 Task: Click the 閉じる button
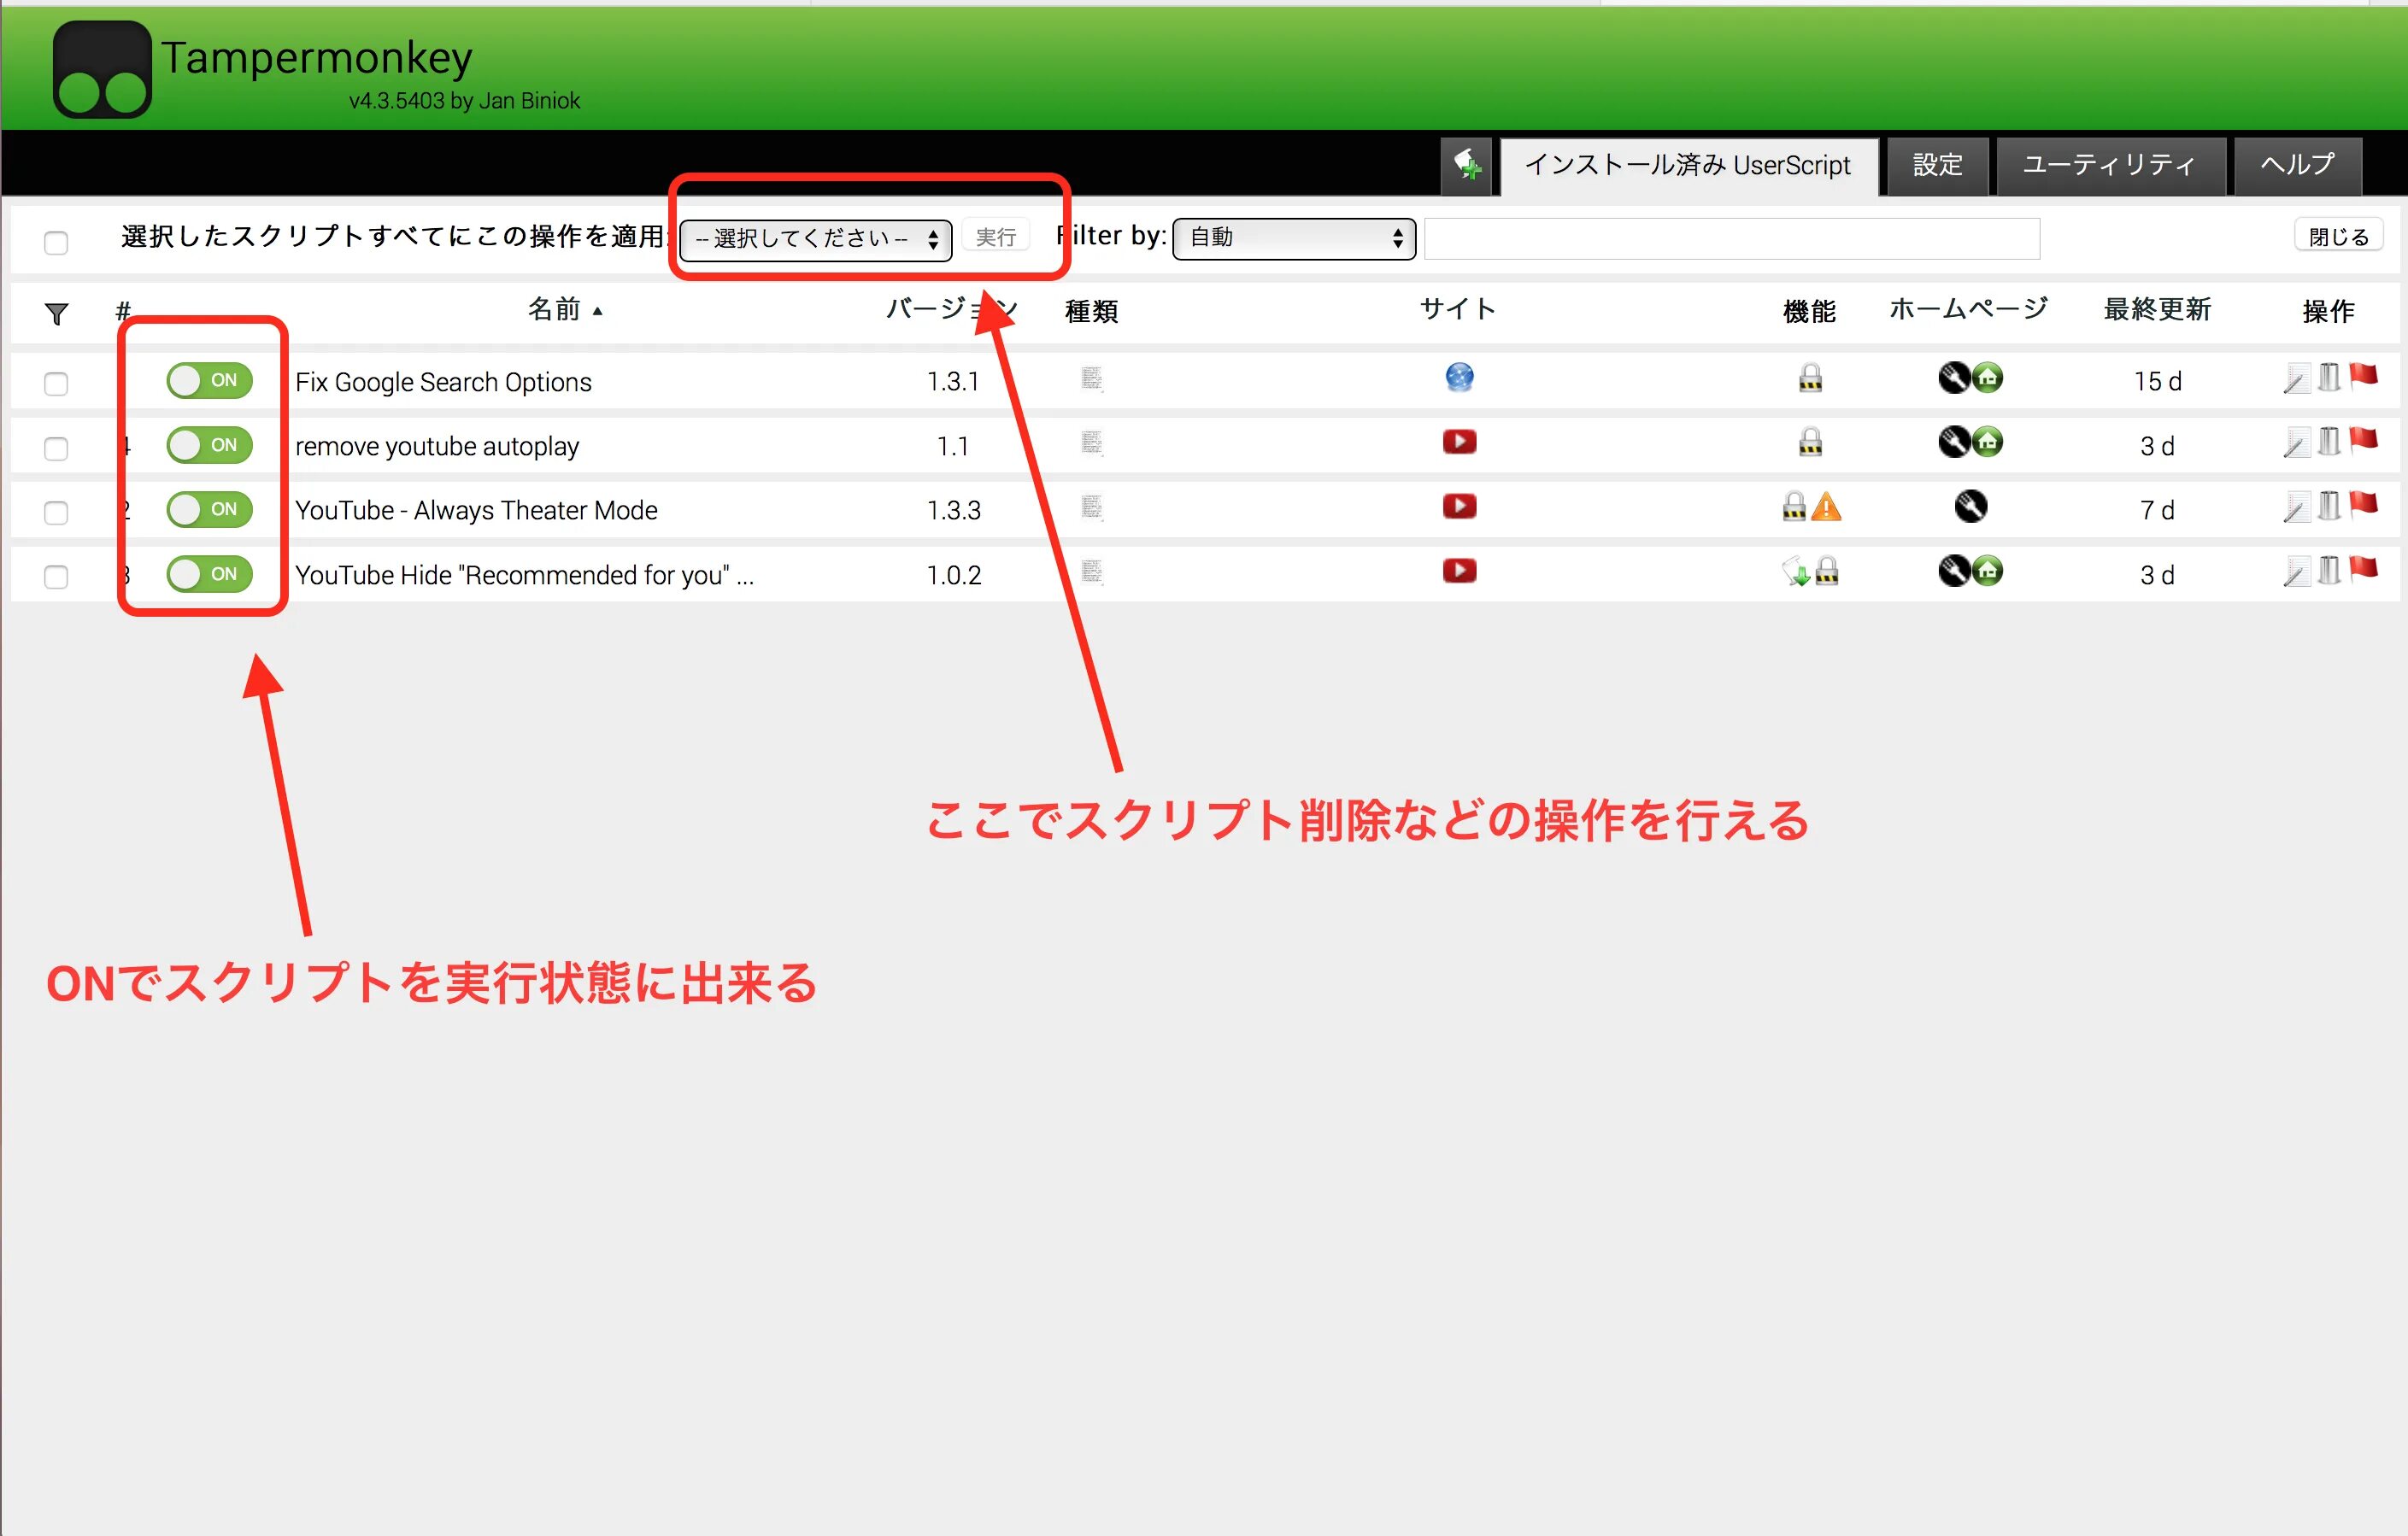point(2338,237)
